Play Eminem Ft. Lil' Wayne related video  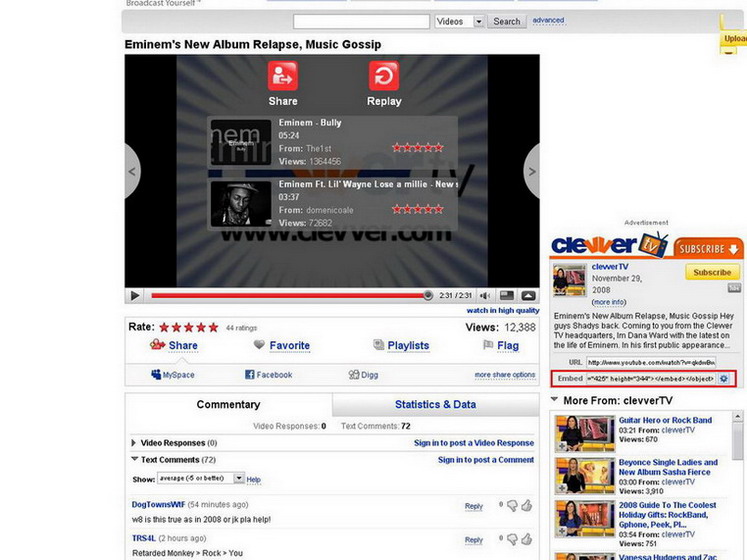point(333,204)
